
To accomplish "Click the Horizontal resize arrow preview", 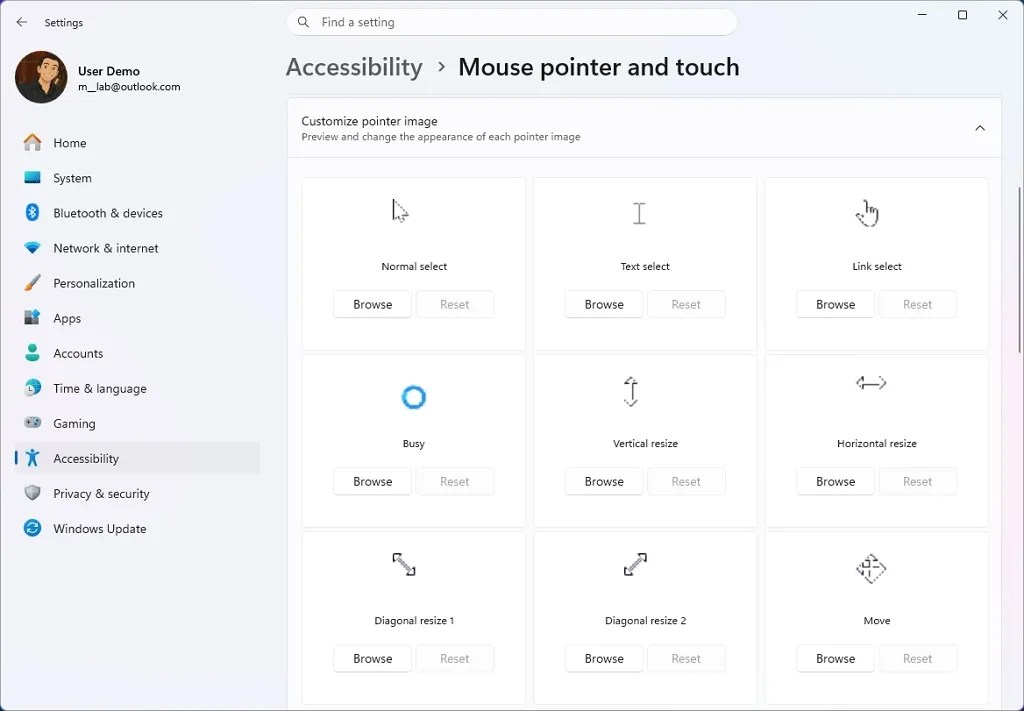I will coord(871,383).
